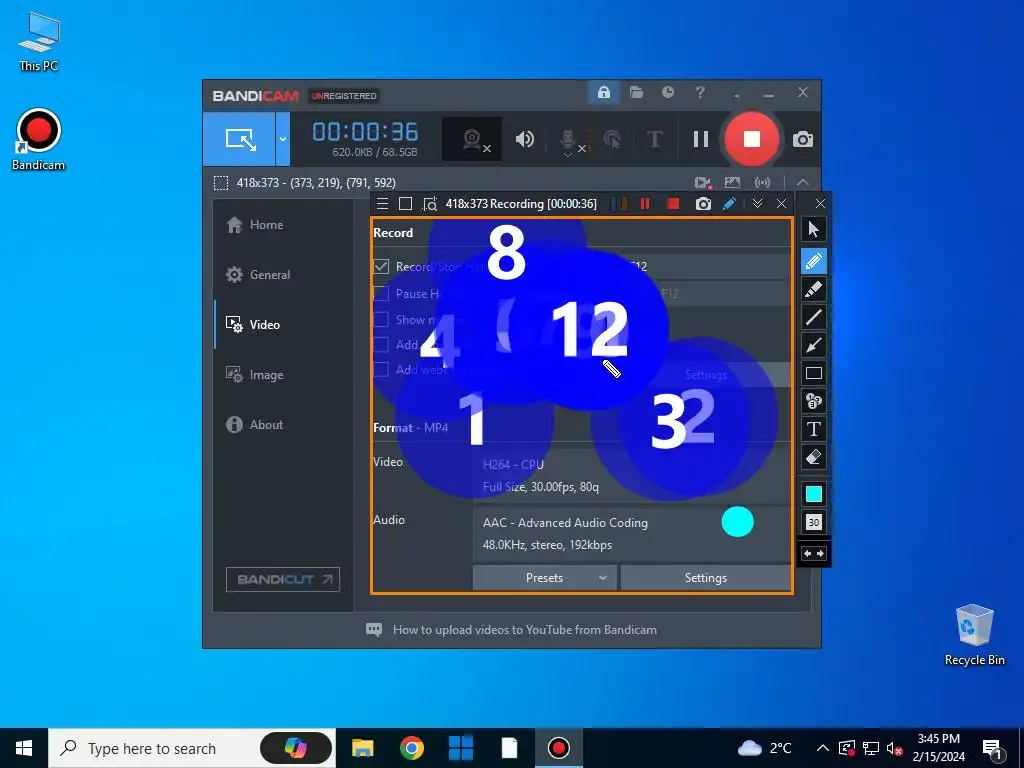Click the Type here to search box
Screen dimensions: 1024x768
point(192,748)
